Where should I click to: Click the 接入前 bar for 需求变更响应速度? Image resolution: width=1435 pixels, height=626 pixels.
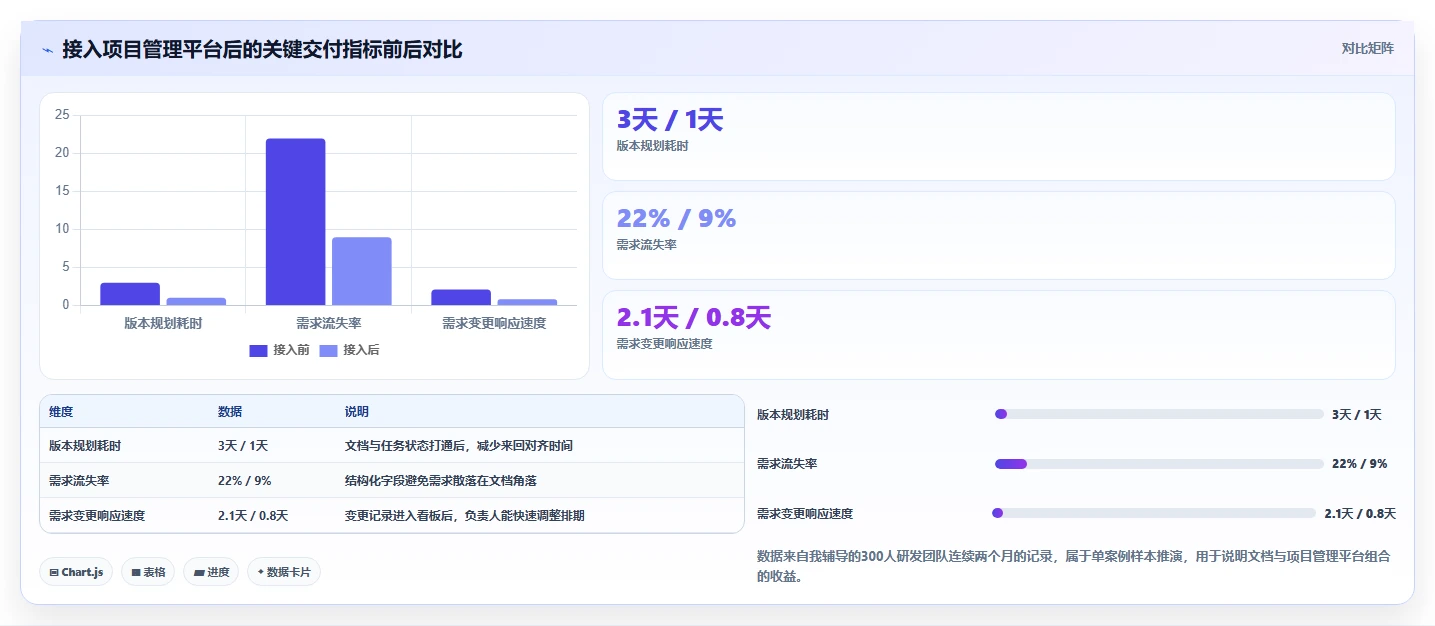(461, 297)
